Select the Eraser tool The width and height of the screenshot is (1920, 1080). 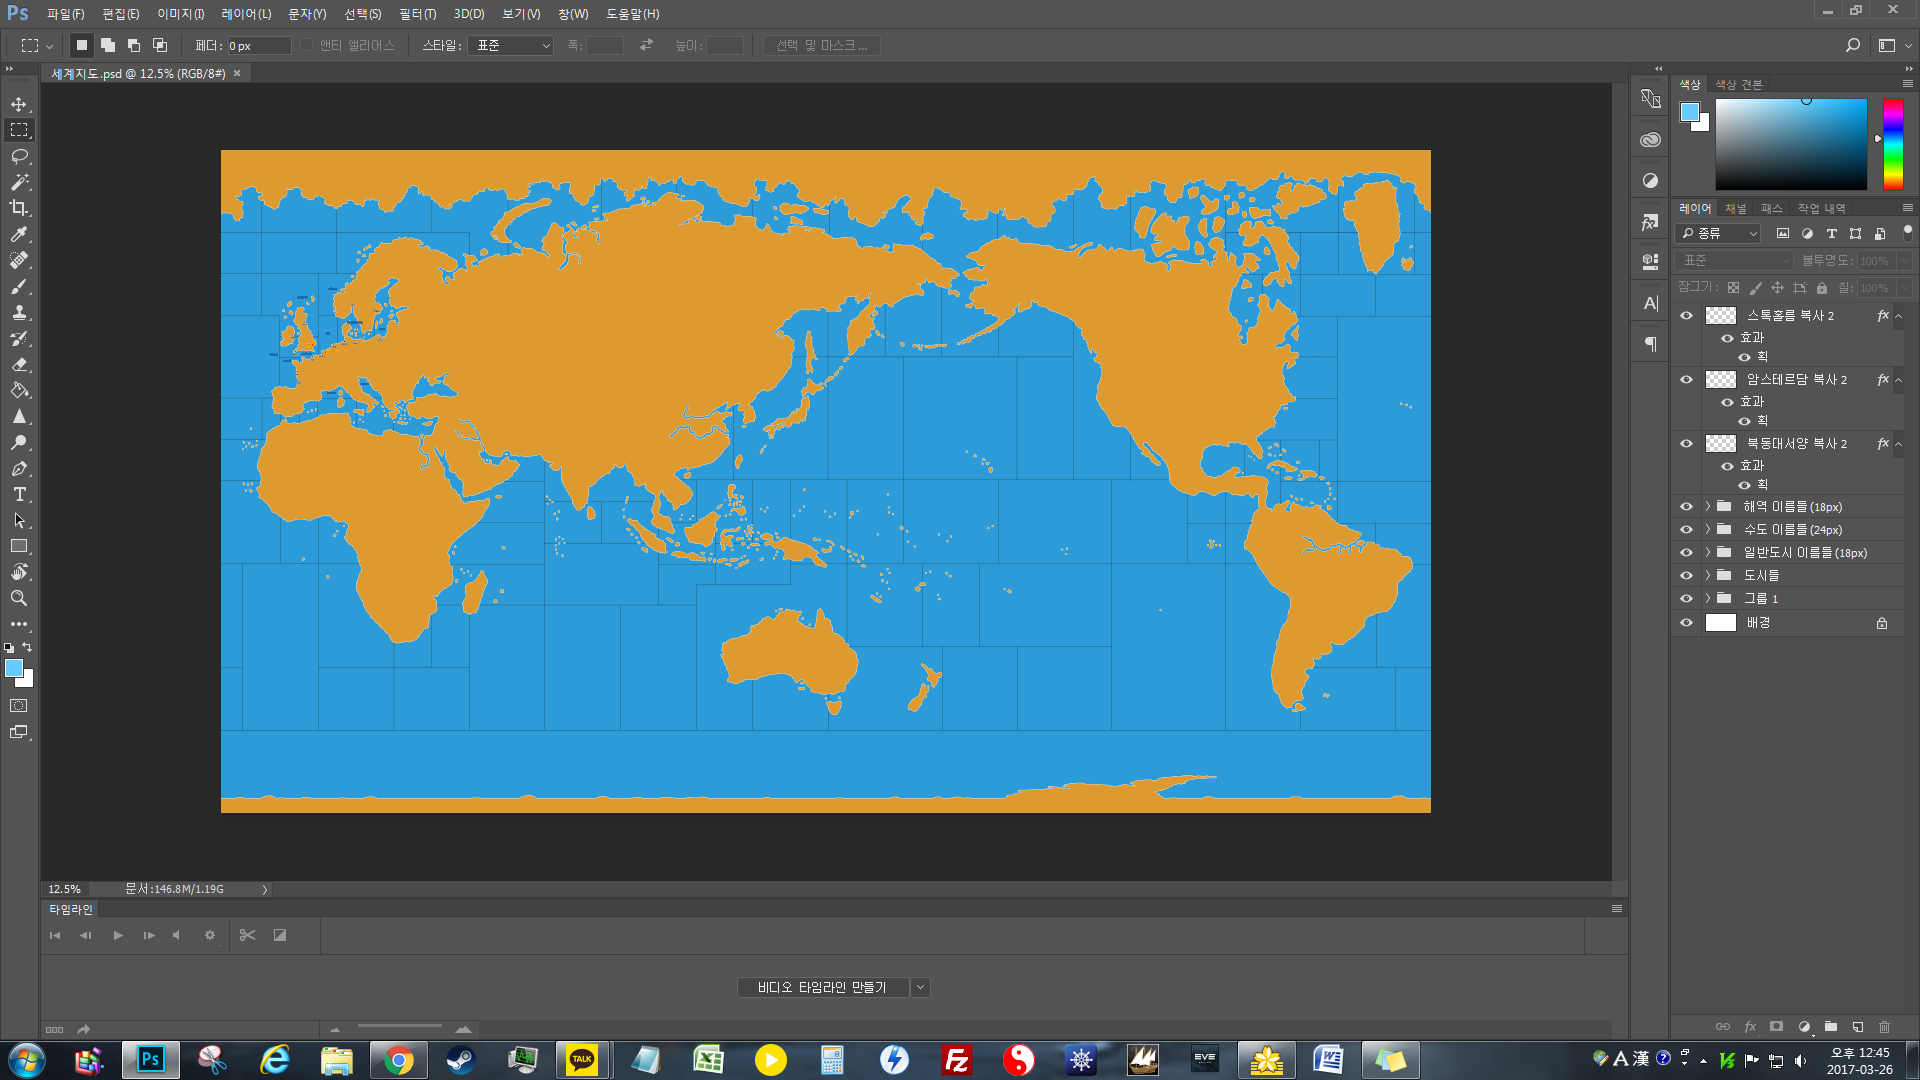[19, 365]
